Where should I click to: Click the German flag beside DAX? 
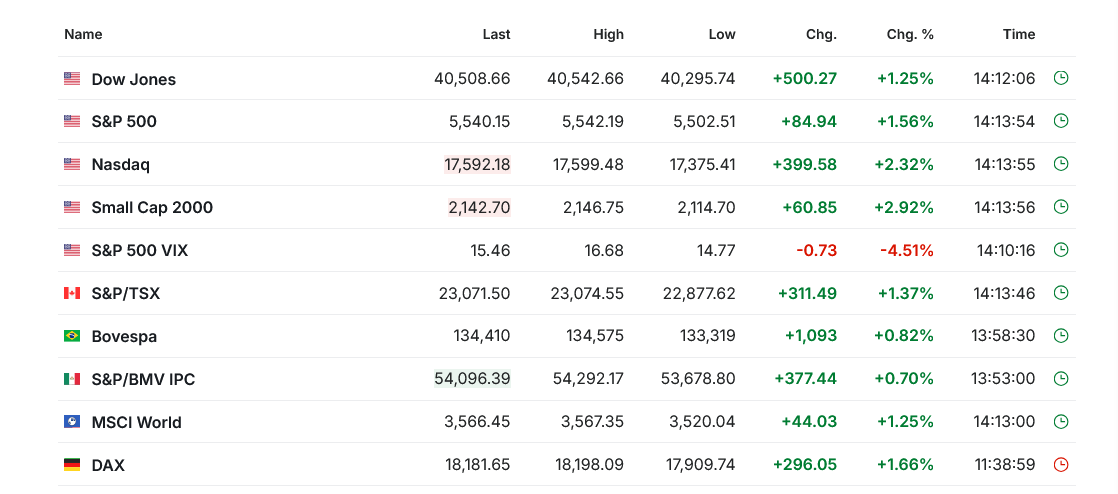pos(72,465)
